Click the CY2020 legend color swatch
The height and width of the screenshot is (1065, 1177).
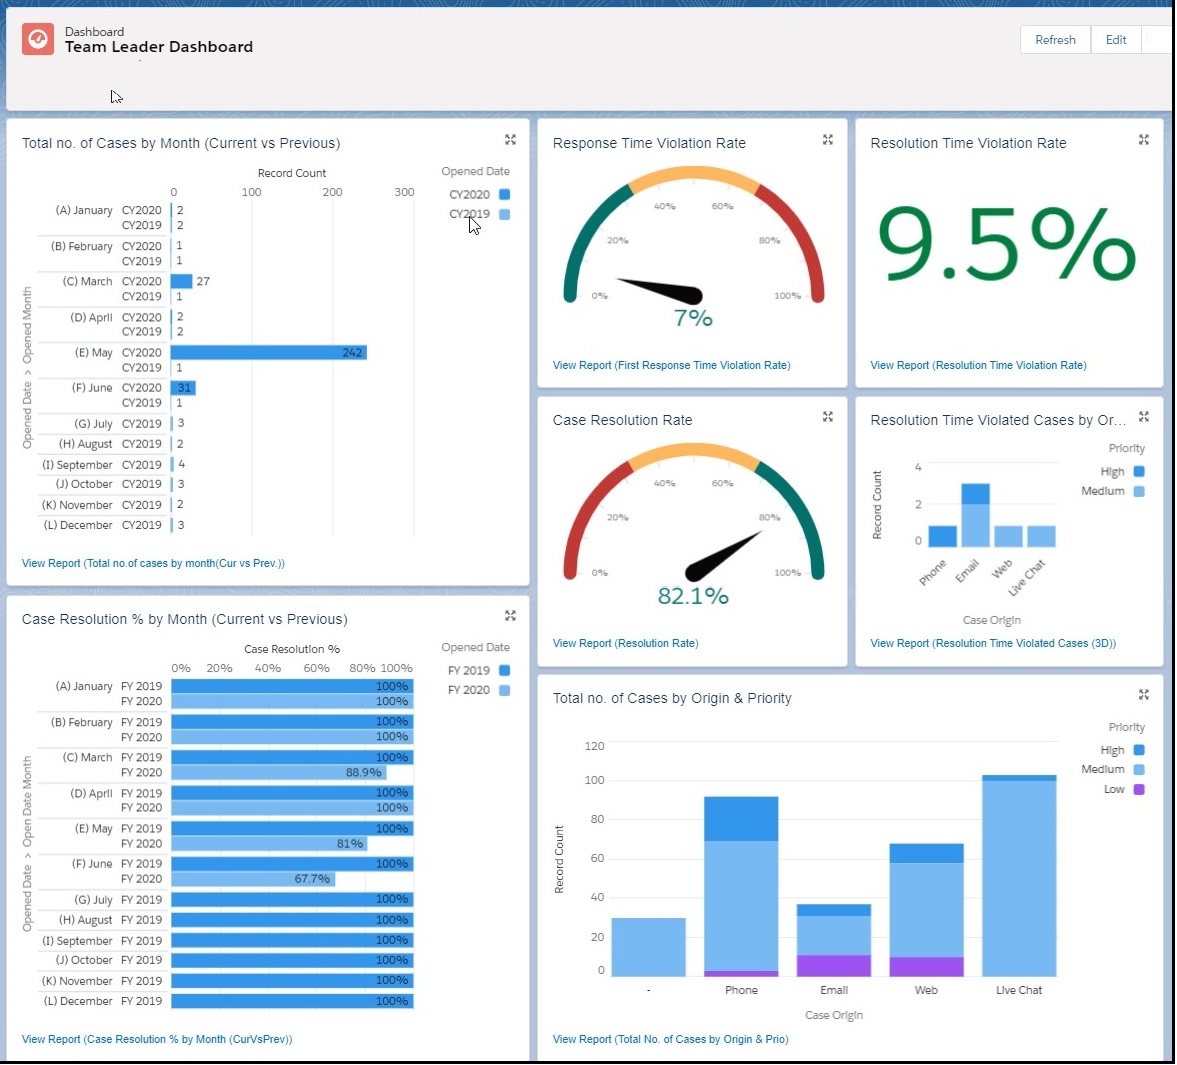(505, 195)
